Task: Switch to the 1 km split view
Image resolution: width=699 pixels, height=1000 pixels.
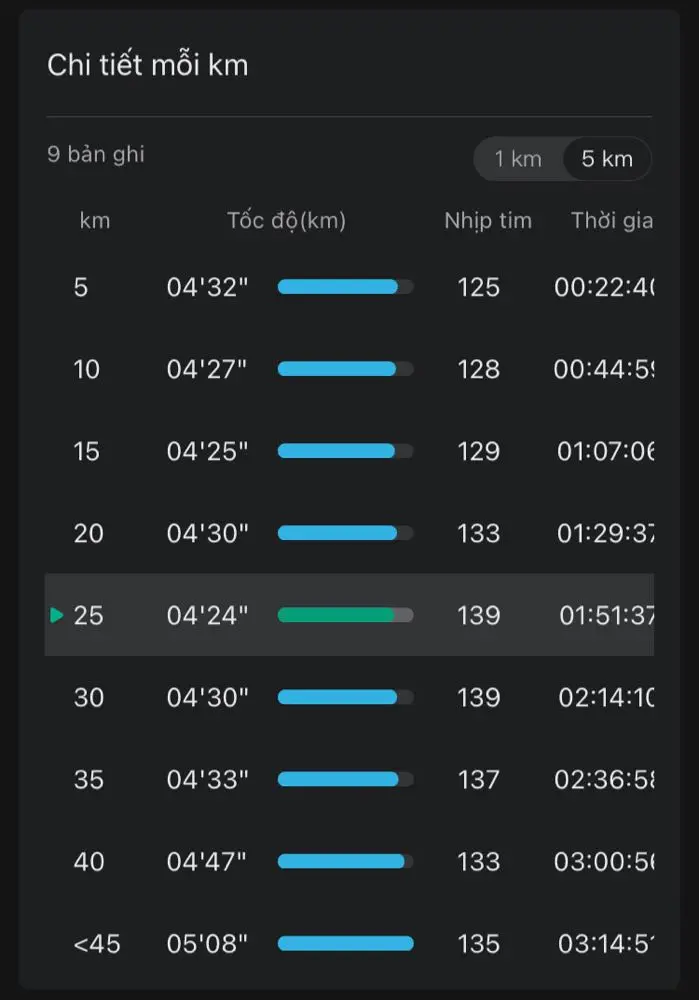Action: [x=518, y=159]
